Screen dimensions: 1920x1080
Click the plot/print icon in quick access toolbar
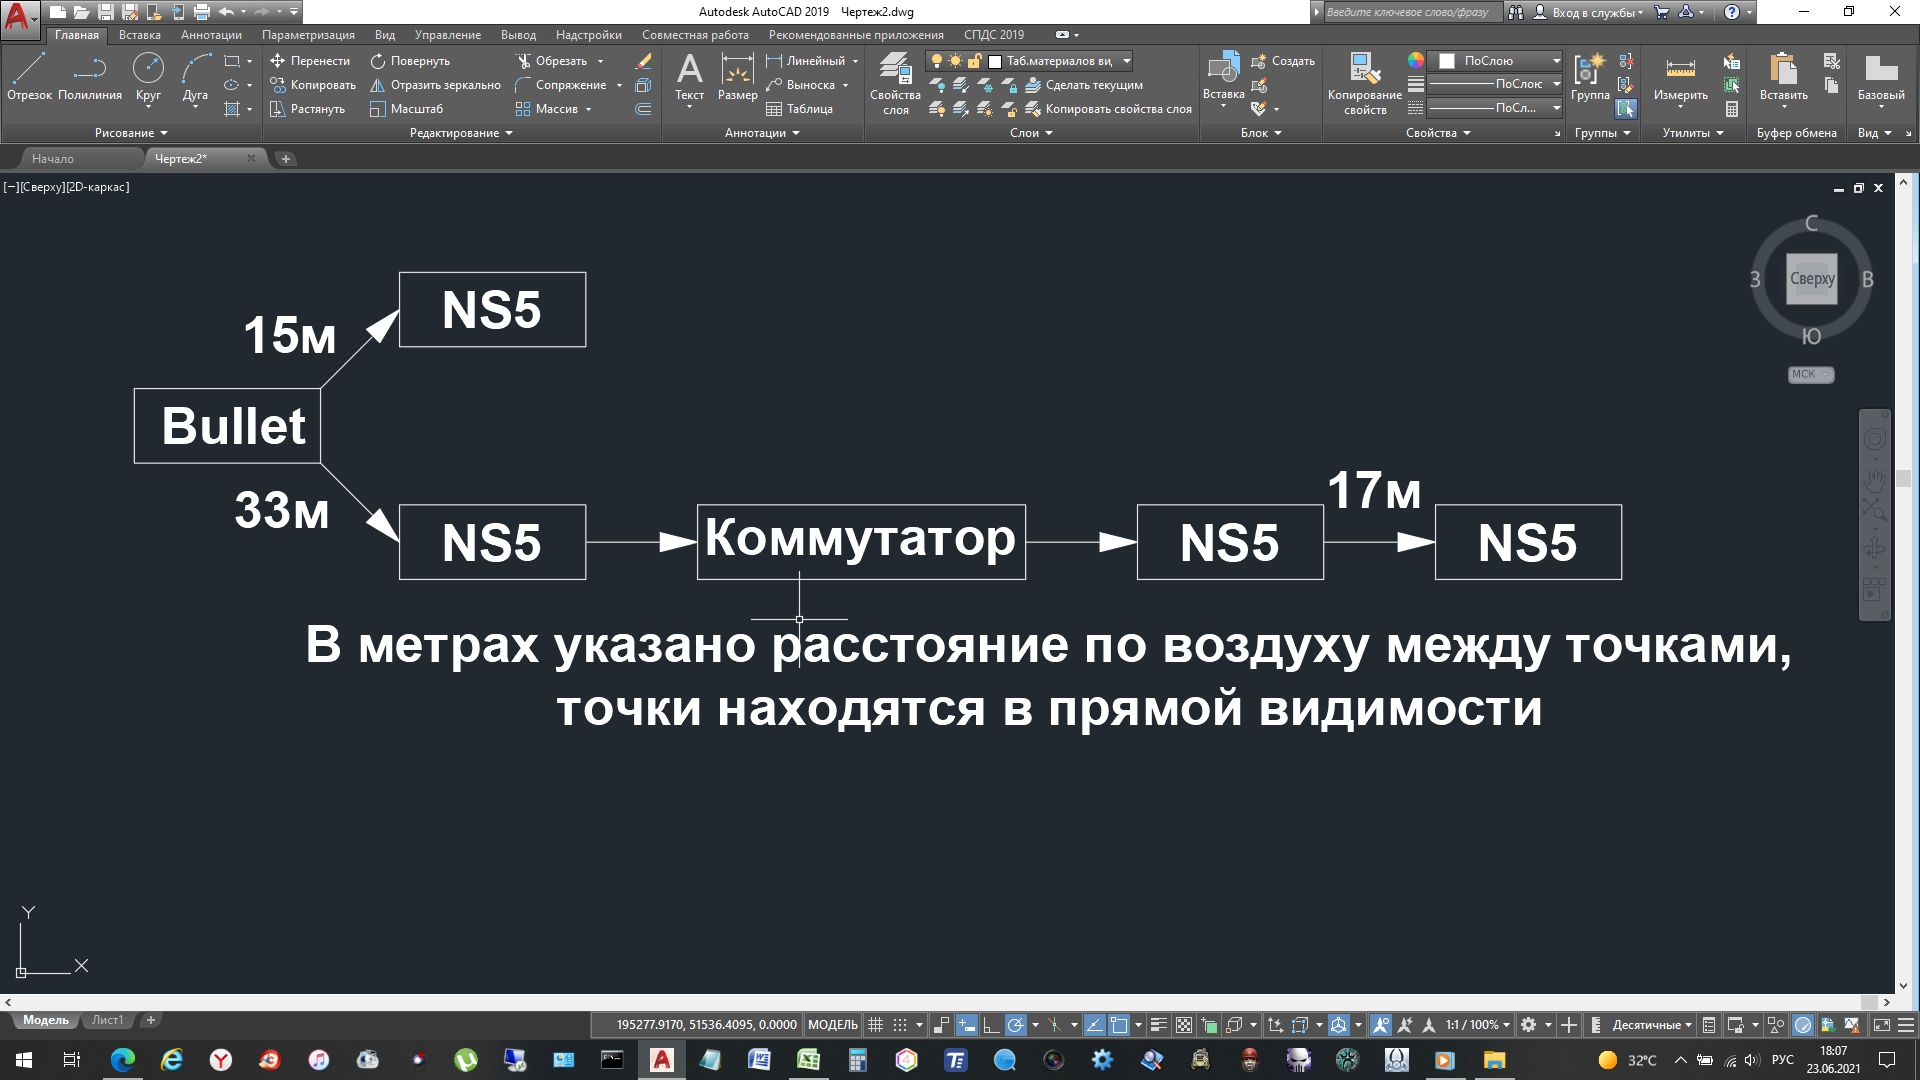point(202,12)
